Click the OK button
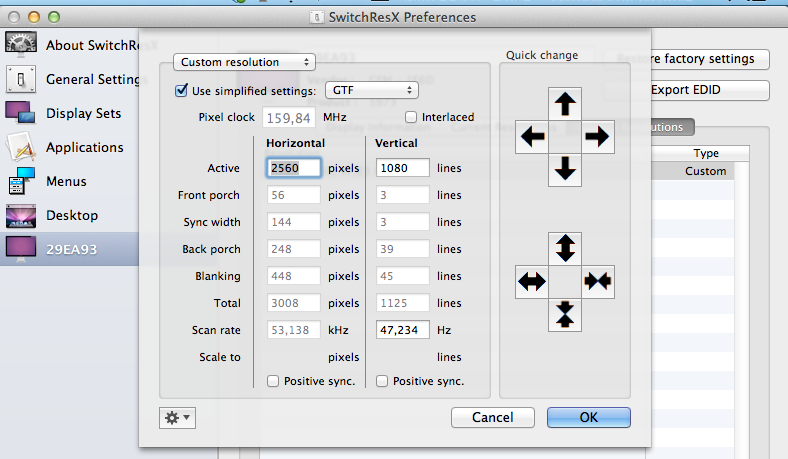This screenshot has width=788, height=459. (x=588, y=417)
